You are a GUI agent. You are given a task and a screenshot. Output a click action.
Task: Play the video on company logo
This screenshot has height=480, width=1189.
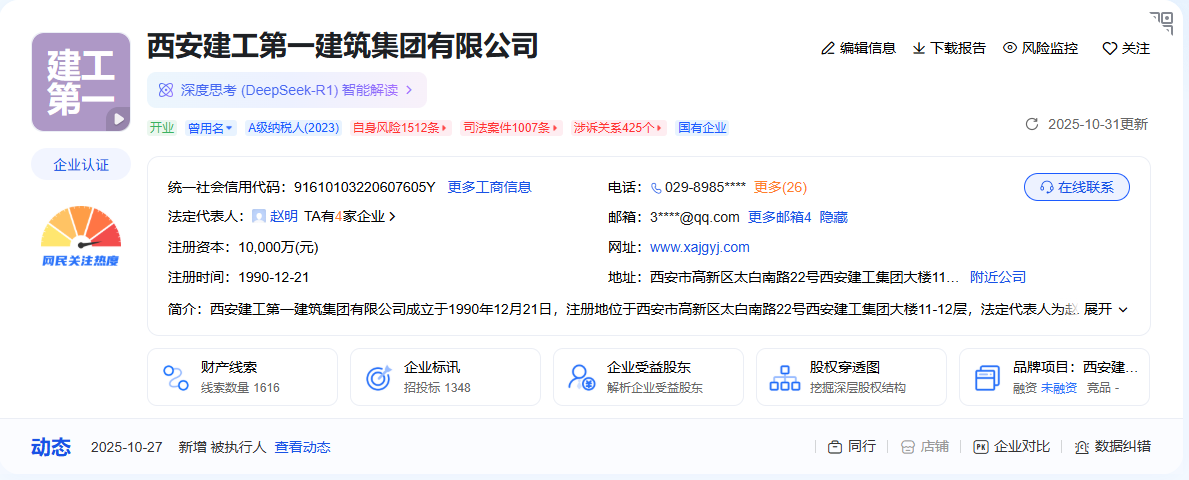pos(118,118)
